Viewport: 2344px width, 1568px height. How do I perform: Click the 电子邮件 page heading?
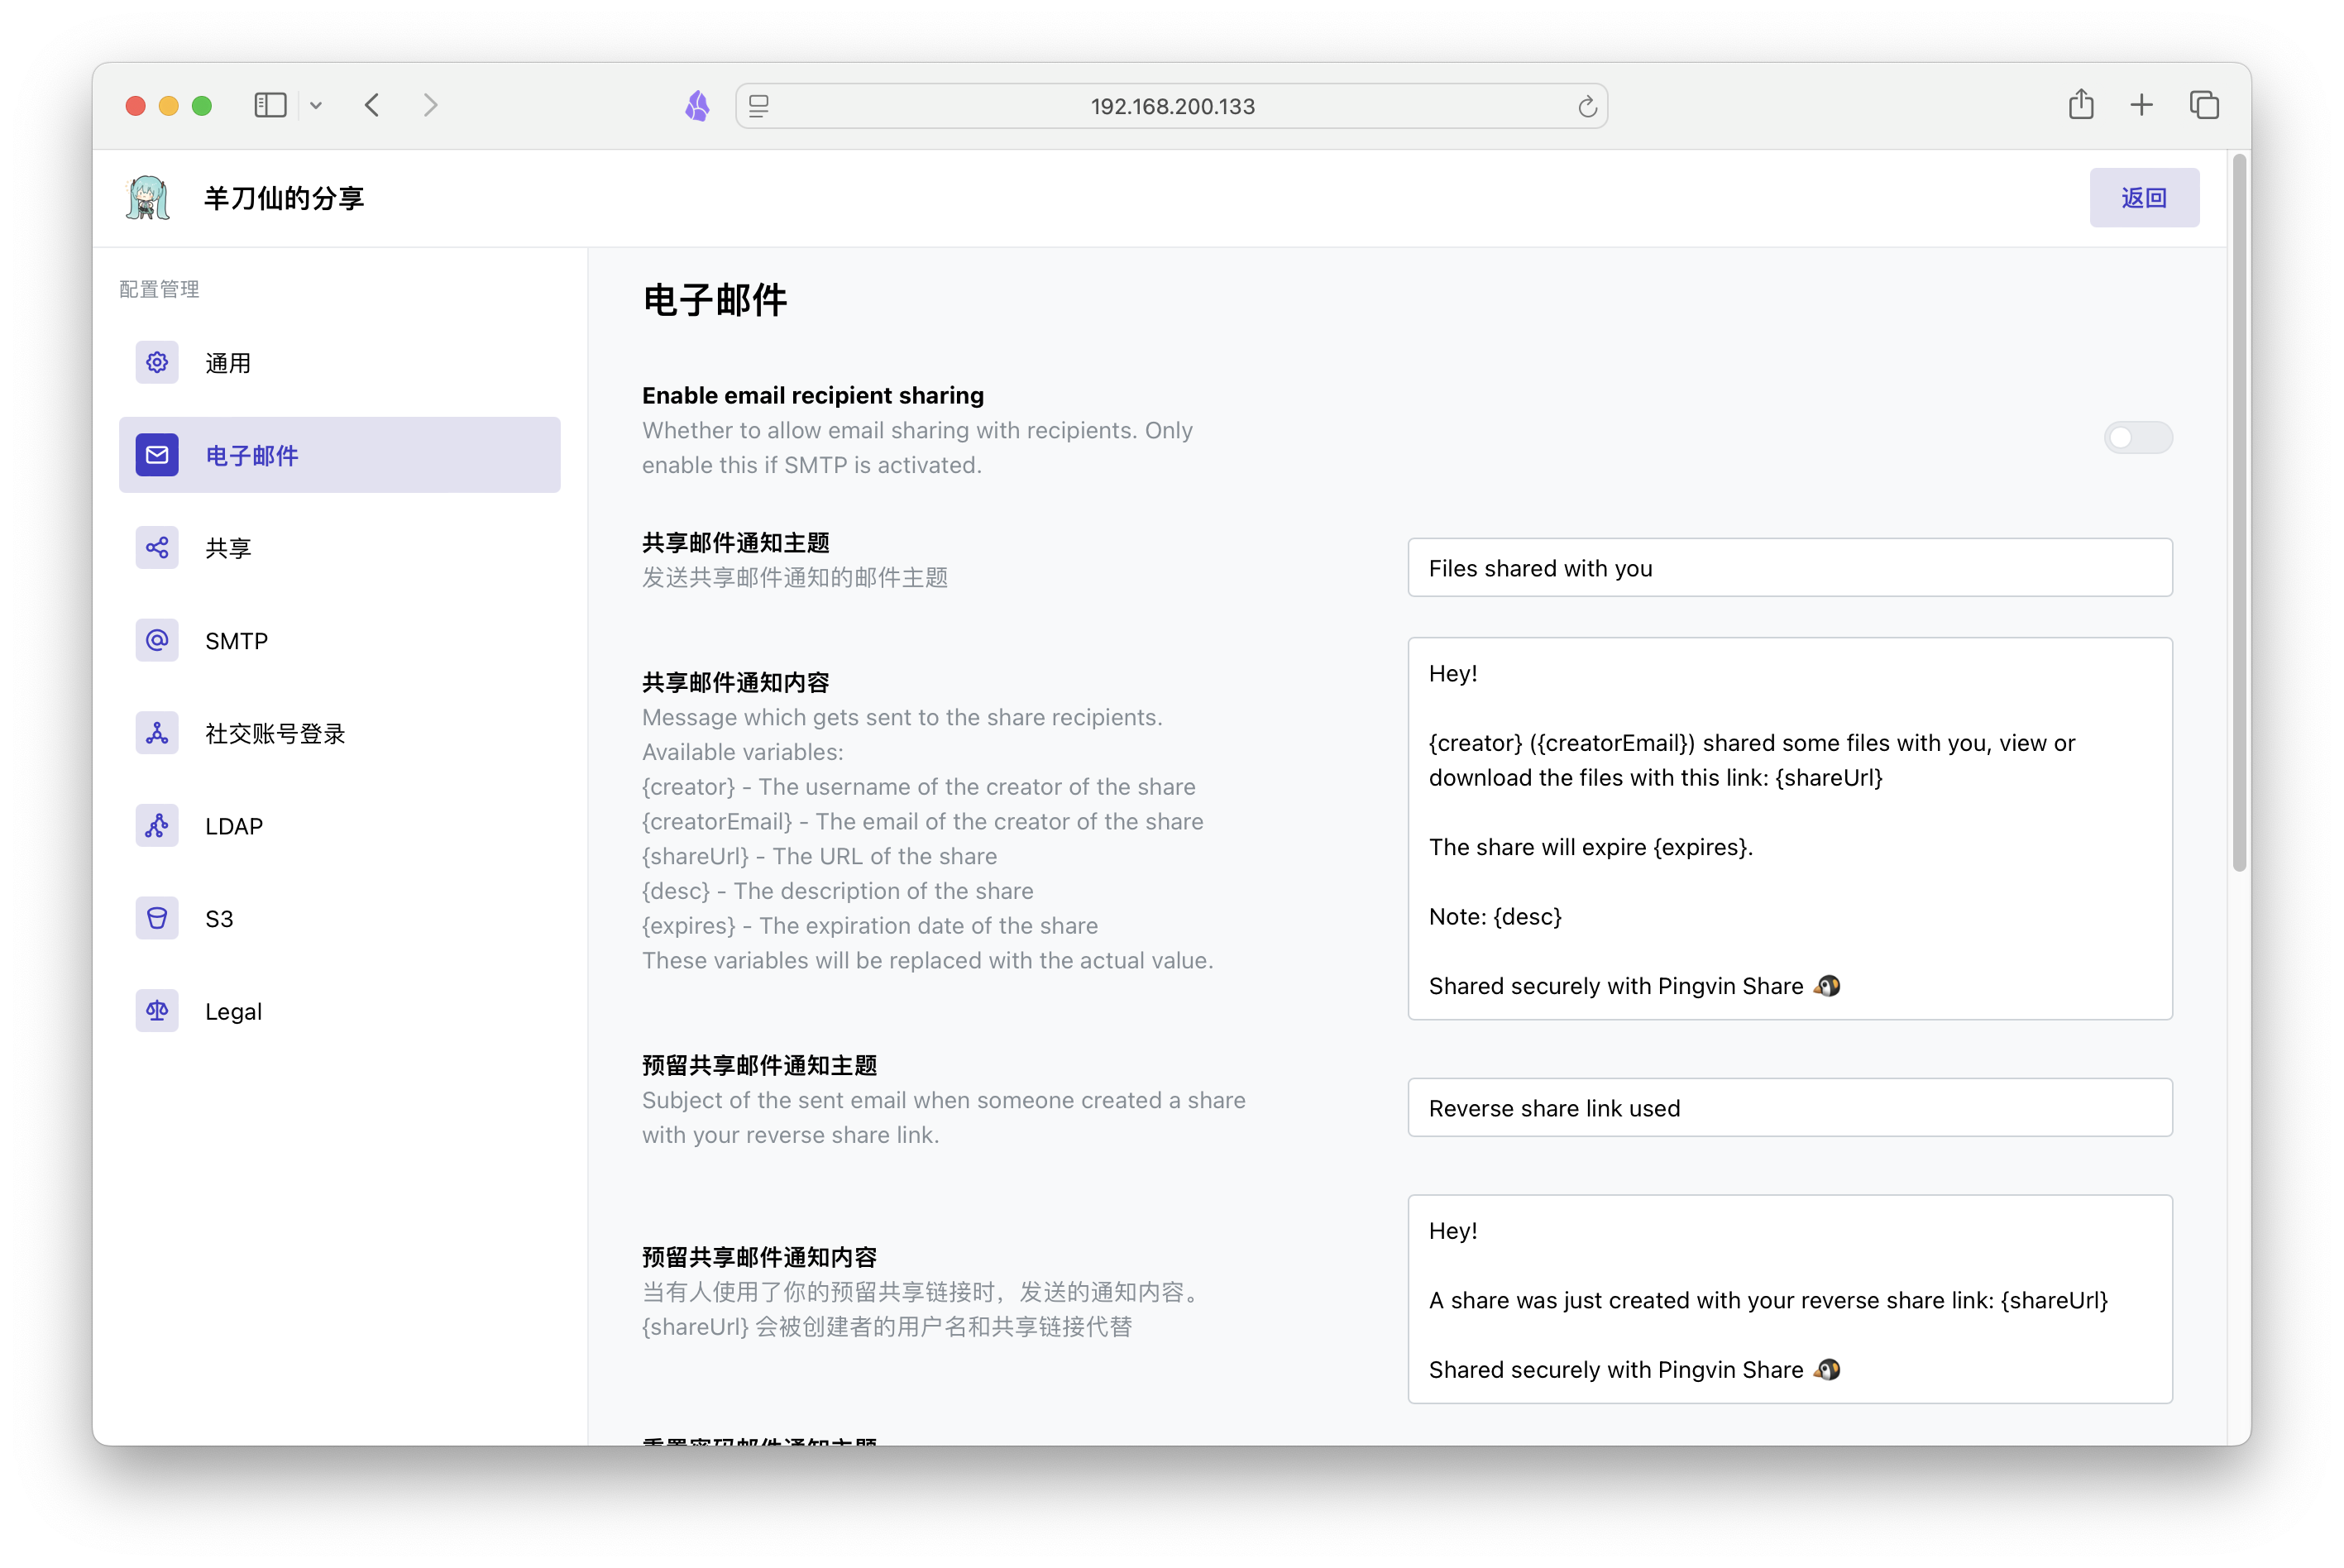click(x=715, y=300)
